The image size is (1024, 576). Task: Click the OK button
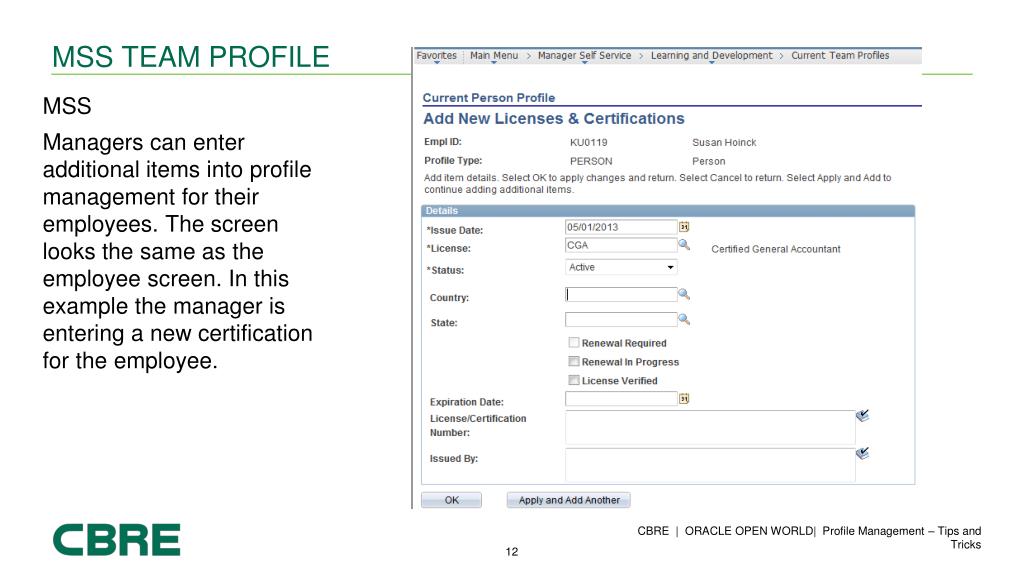click(x=451, y=500)
